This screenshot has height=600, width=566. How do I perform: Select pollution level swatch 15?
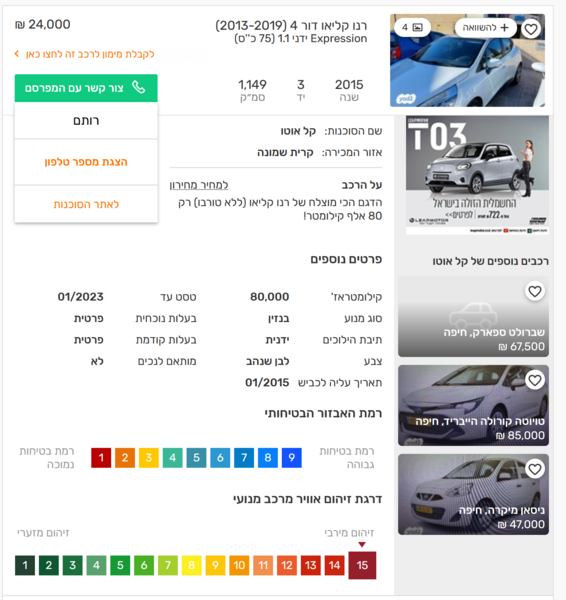coord(362,565)
